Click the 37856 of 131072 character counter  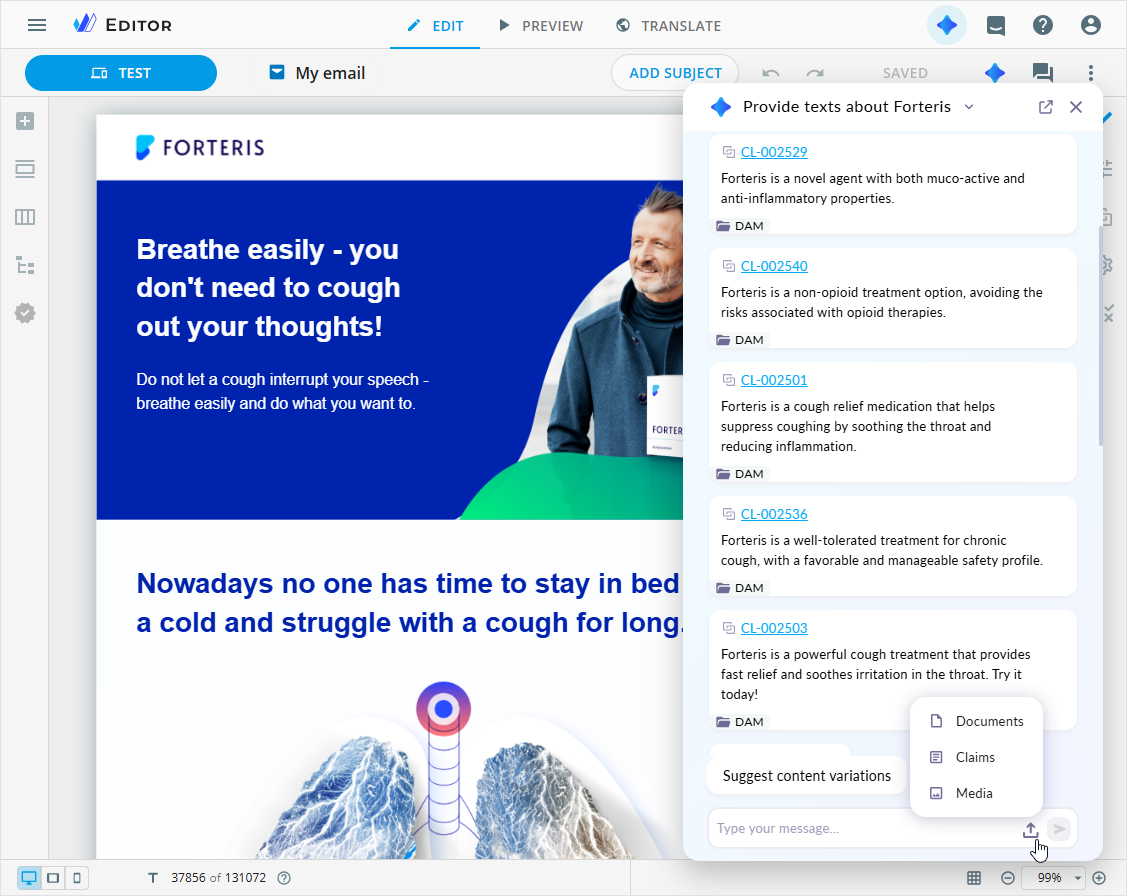(218, 877)
